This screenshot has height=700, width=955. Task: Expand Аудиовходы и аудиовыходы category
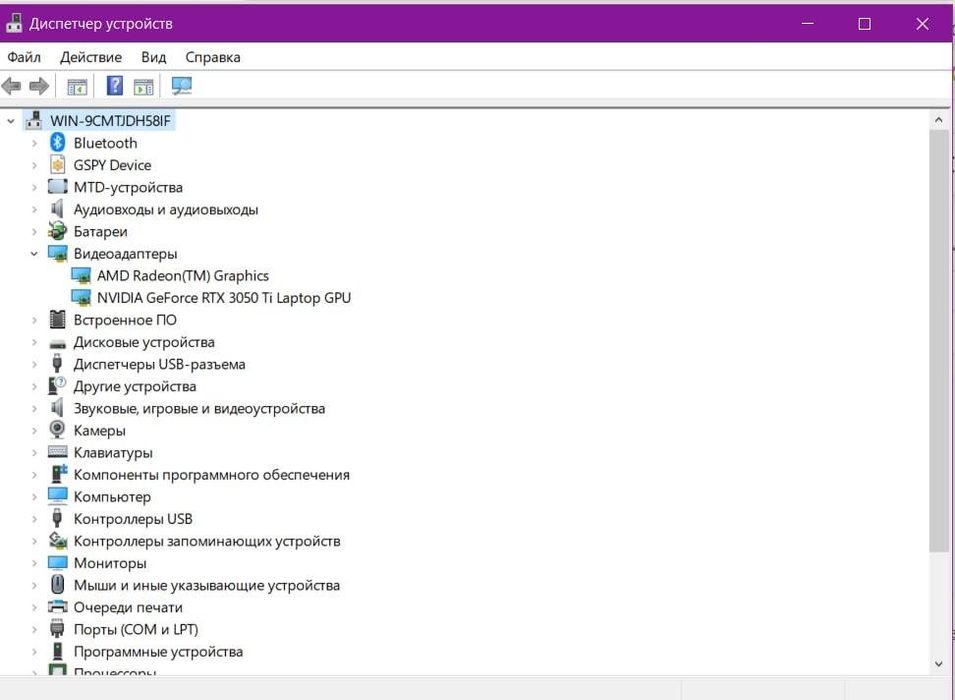pos(34,210)
